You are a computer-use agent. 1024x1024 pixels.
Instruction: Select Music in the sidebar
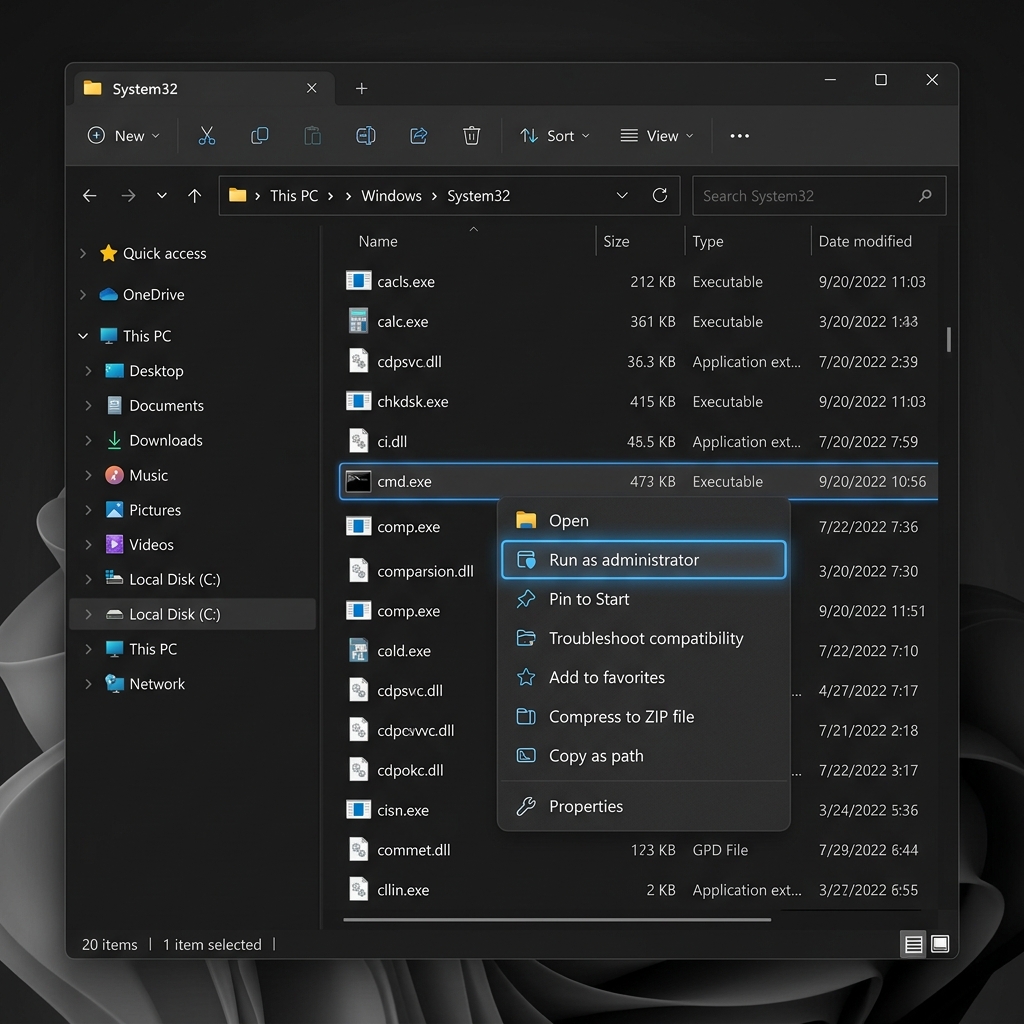[x=148, y=475]
